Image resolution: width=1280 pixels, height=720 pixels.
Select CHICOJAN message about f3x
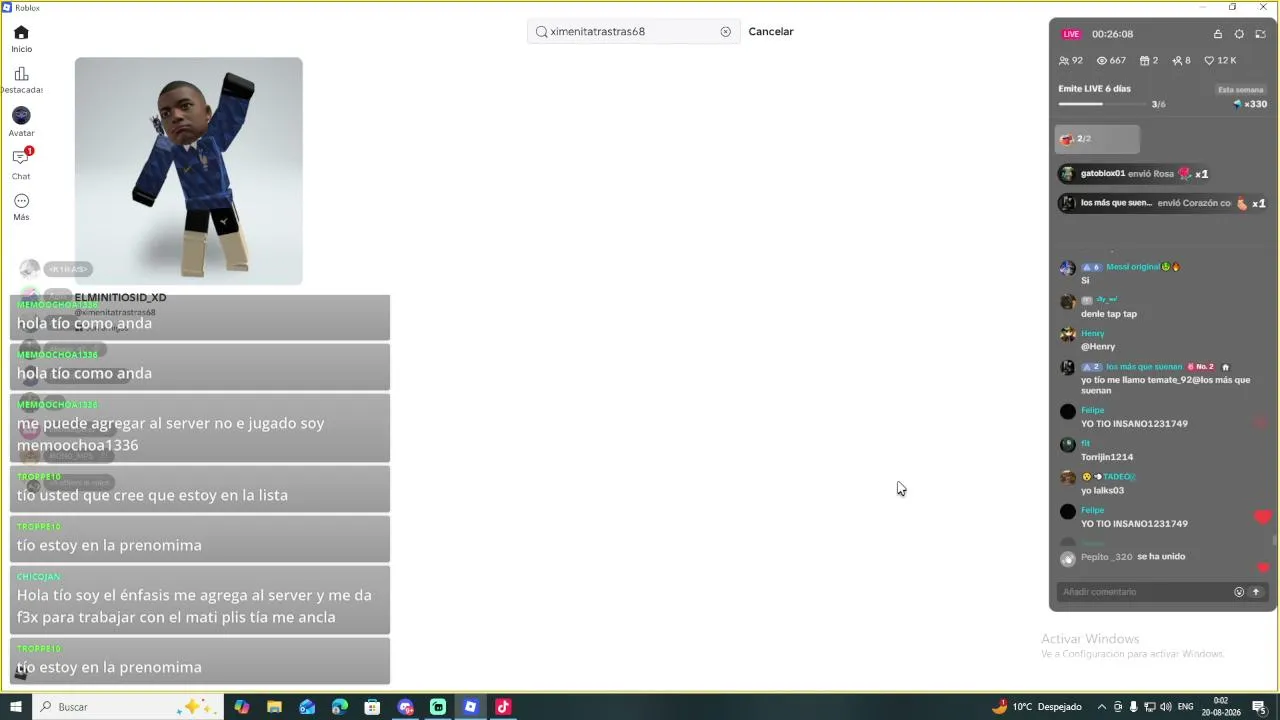pyautogui.click(x=200, y=600)
